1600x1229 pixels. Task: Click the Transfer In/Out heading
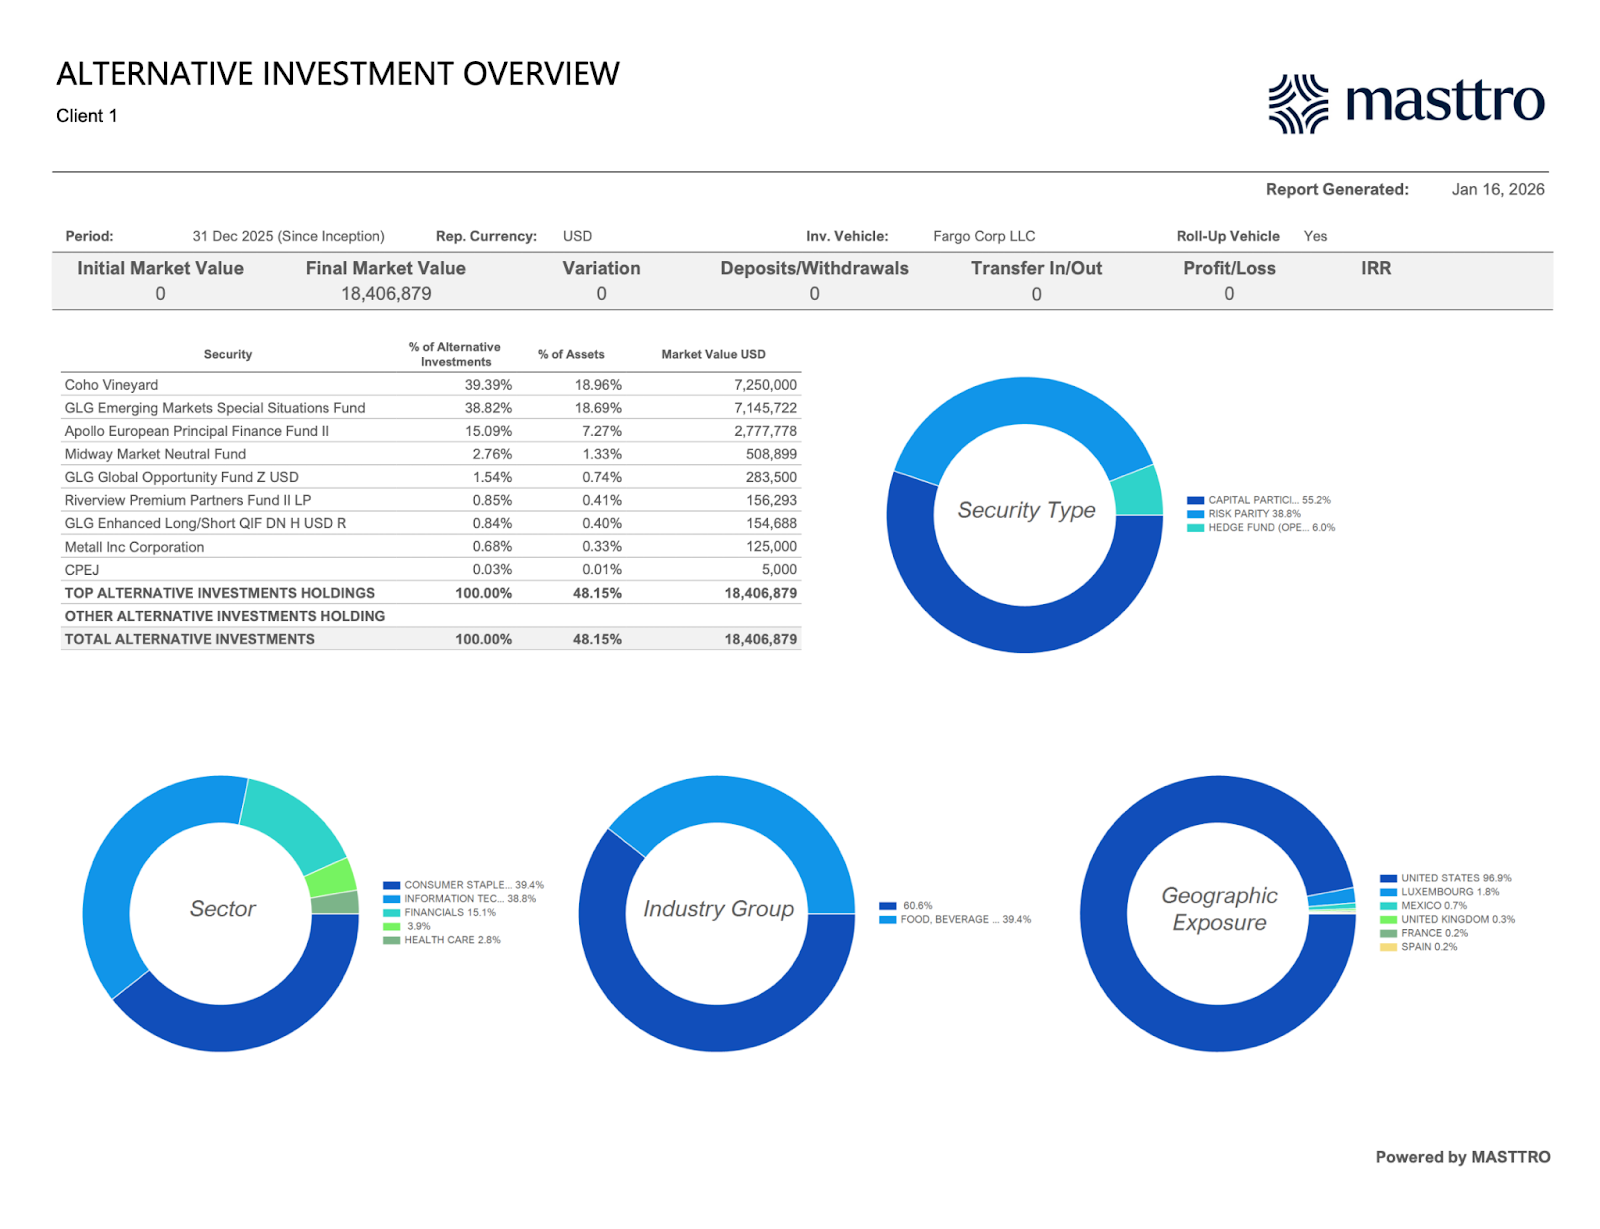[x=1036, y=268]
